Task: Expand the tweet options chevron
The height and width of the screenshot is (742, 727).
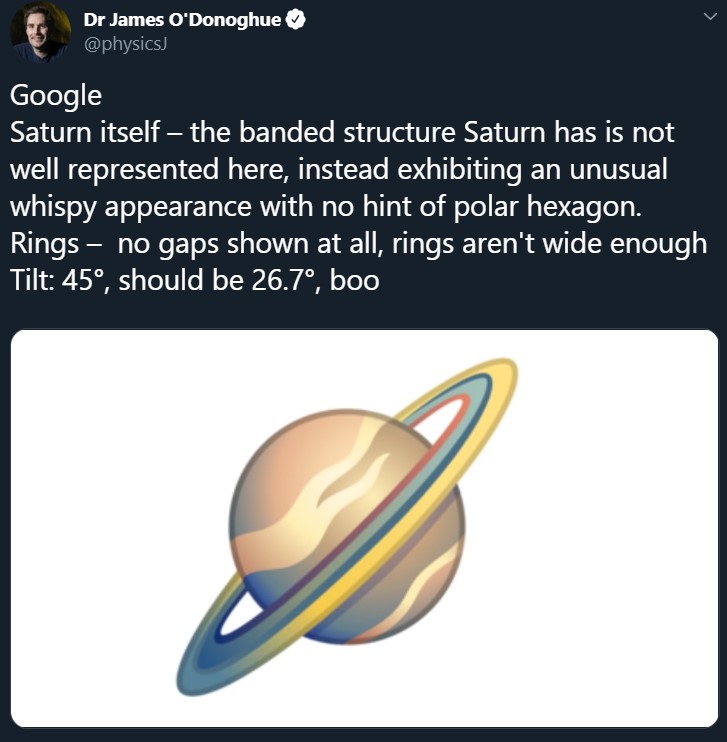Action: point(709,18)
